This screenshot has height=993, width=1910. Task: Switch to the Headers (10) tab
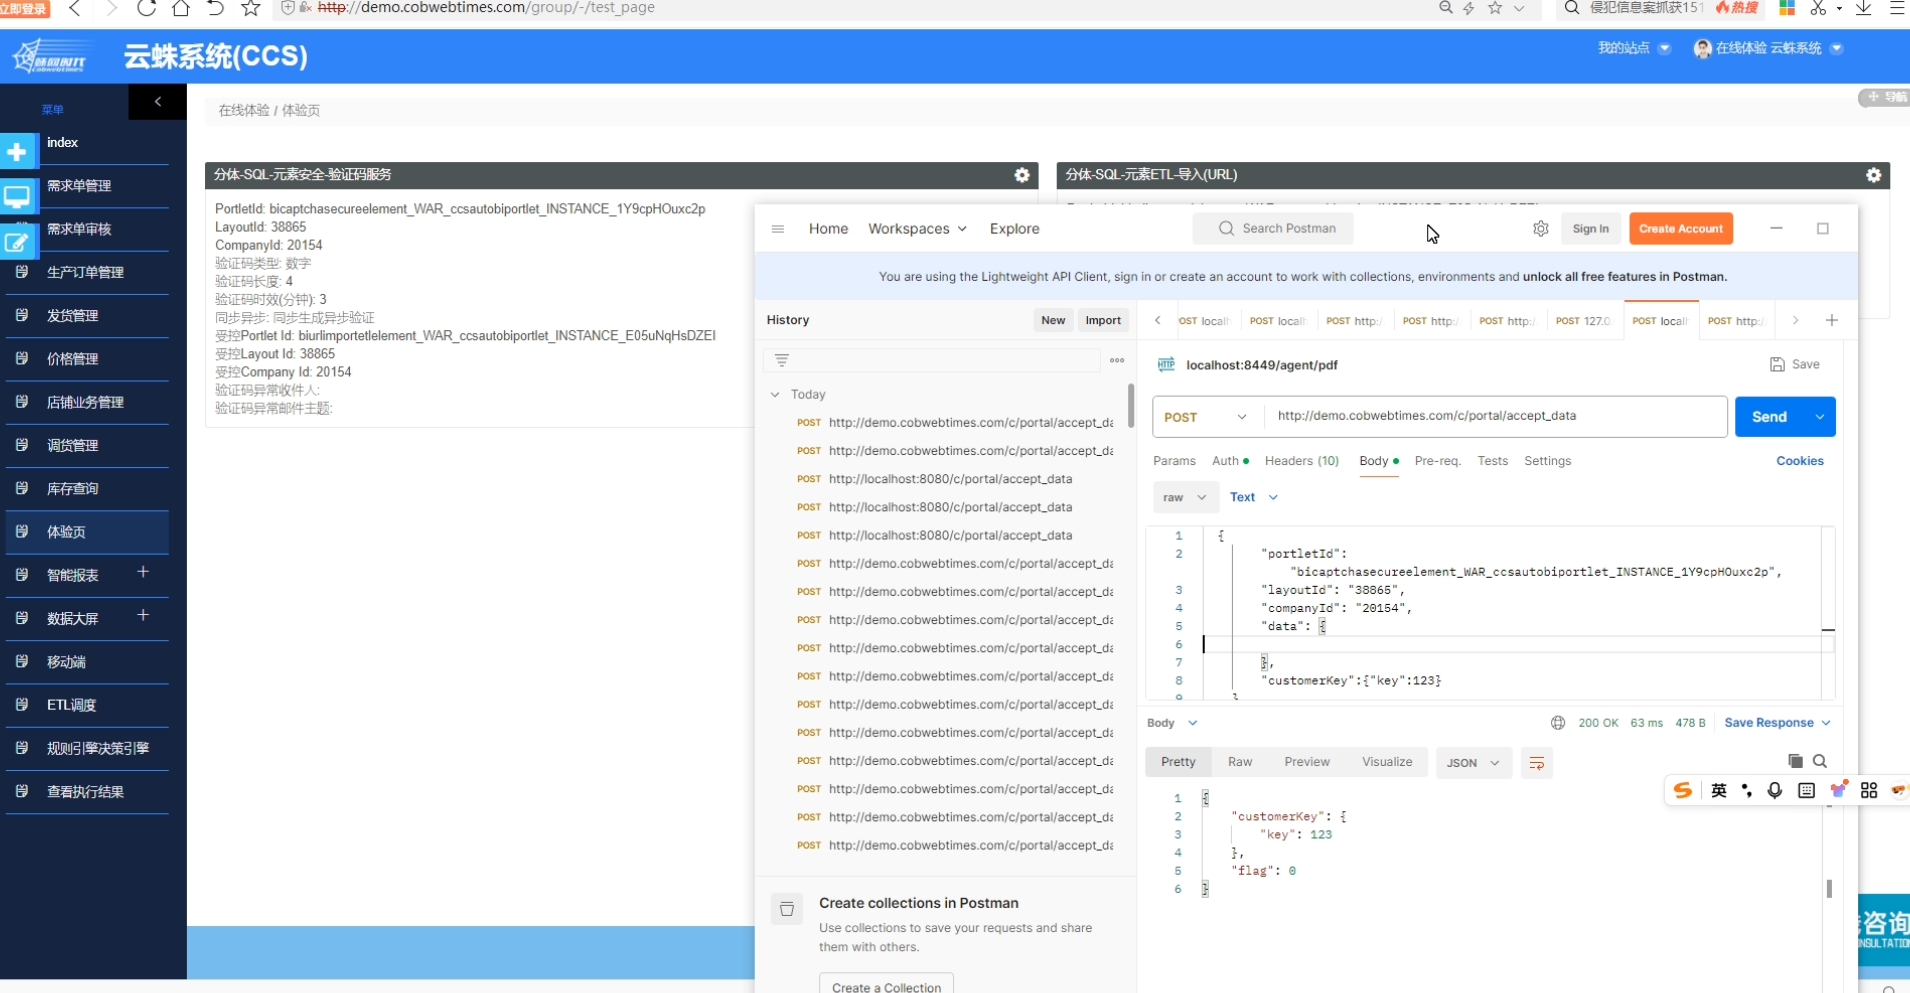[1301, 461]
